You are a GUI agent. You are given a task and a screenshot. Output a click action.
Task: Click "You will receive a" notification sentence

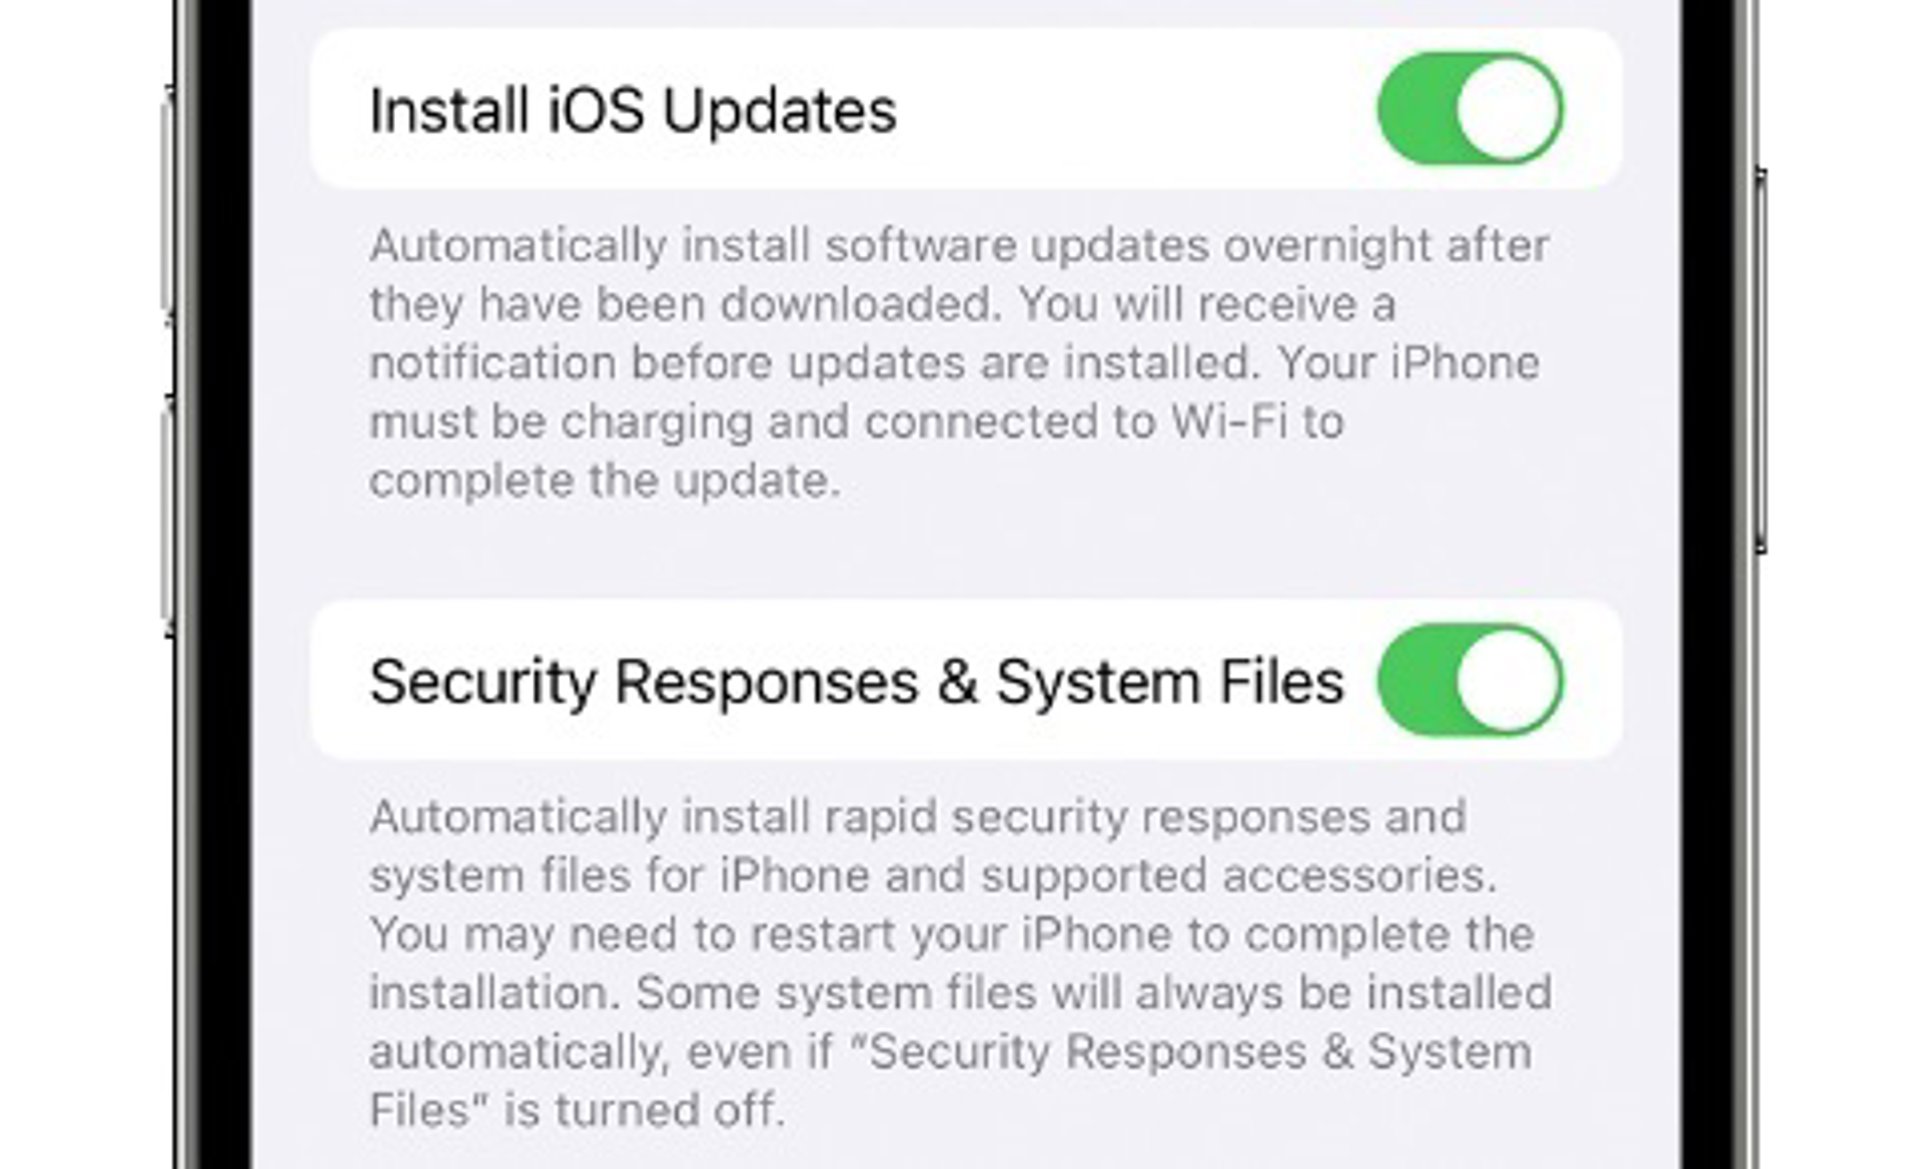pyautogui.click(x=1207, y=304)
